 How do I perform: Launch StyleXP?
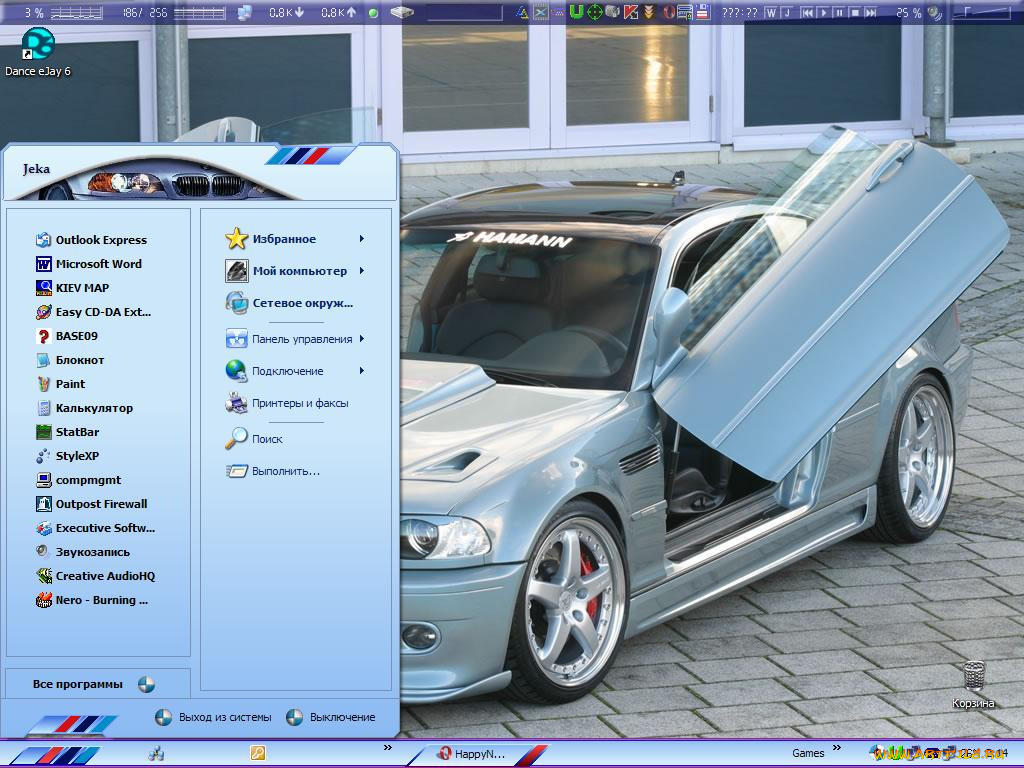click(x=68, y=456)
